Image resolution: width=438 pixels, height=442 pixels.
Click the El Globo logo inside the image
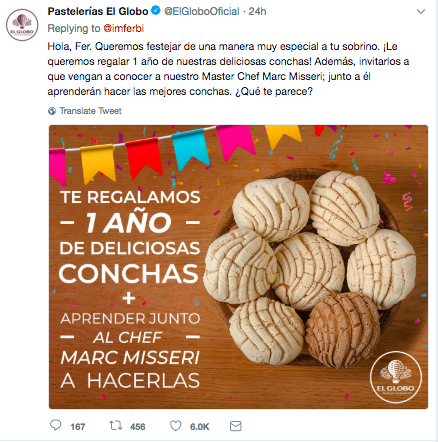(x=396, y=377)
